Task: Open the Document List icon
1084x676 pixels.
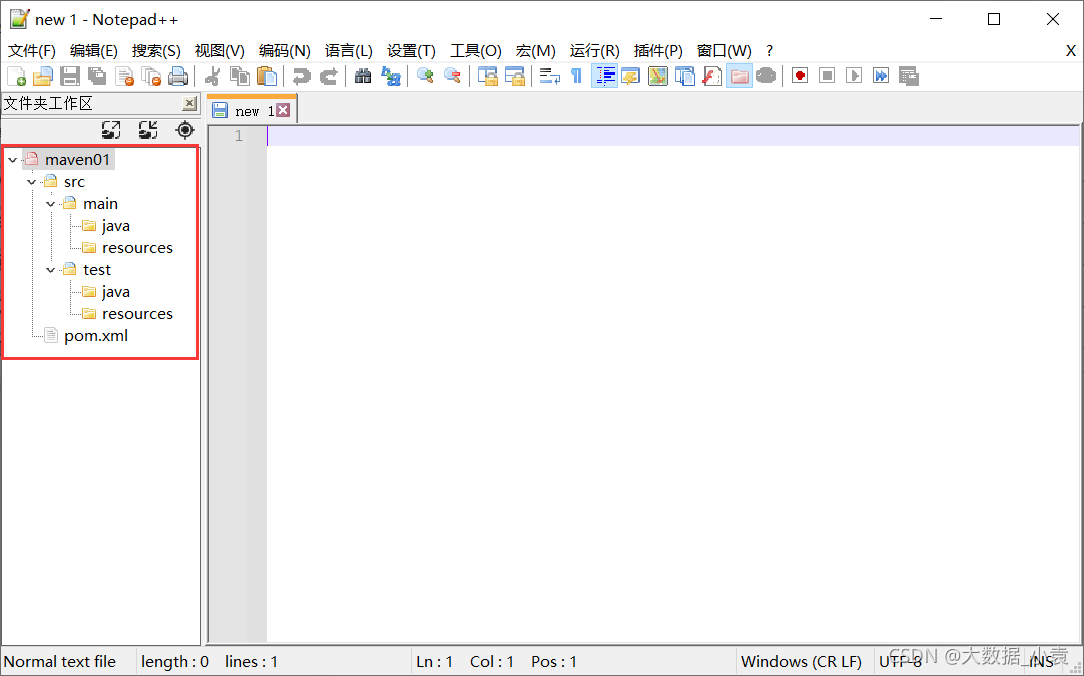Action: (684, 76)
